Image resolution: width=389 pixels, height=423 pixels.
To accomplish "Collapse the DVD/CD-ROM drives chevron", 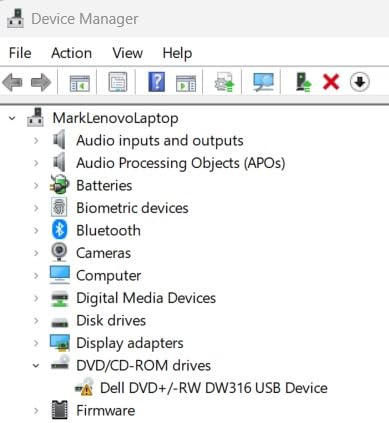I will [x=36, y=366].
